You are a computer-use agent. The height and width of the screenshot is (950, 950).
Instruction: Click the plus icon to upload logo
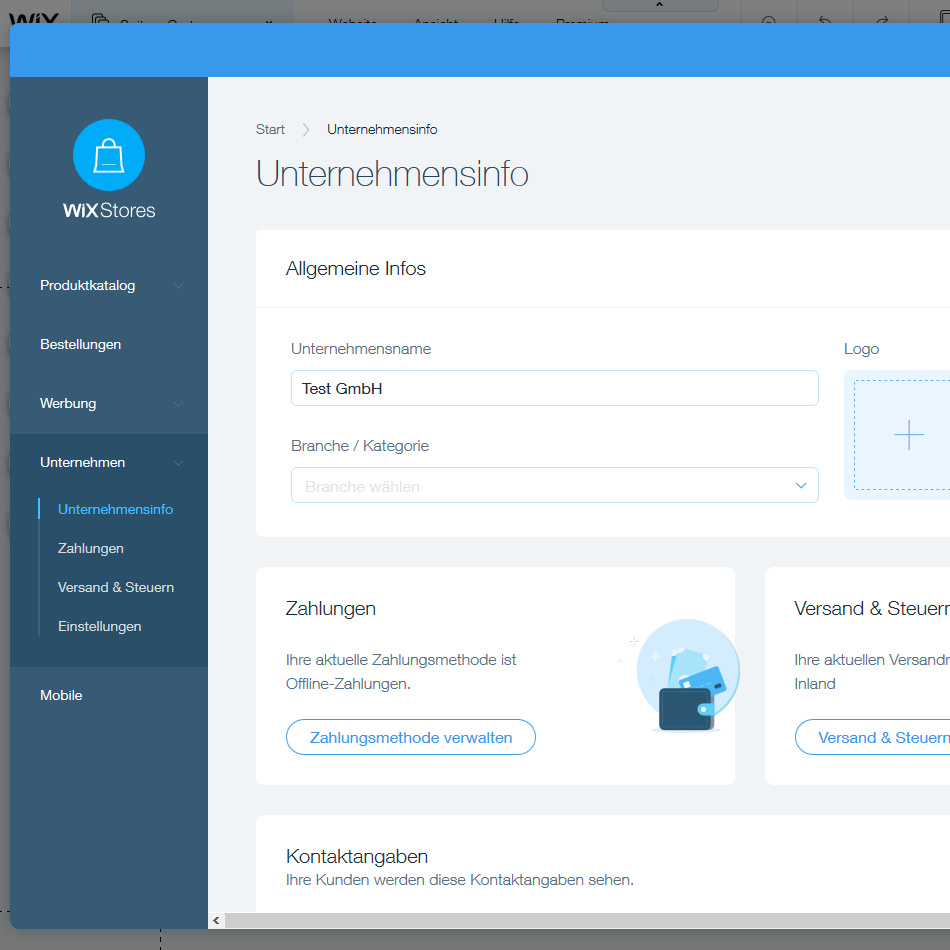pyautogui.click(x=908, y=435)
